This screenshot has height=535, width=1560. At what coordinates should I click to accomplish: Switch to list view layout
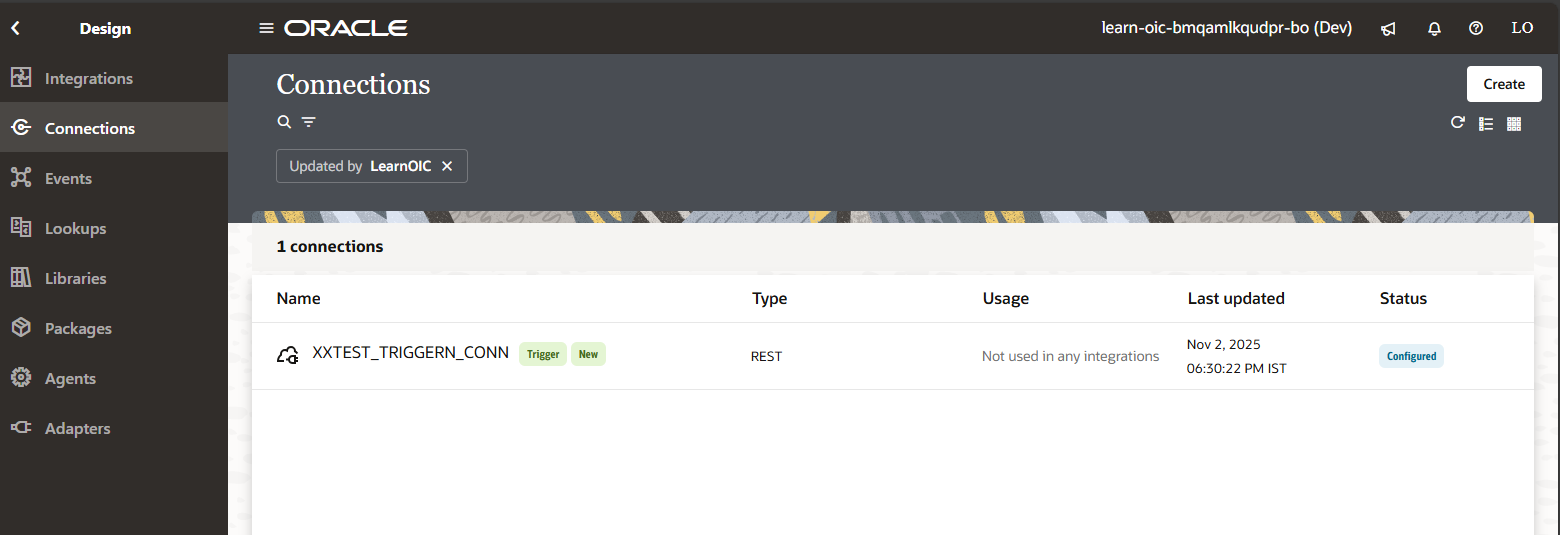tap(1486, 124)
